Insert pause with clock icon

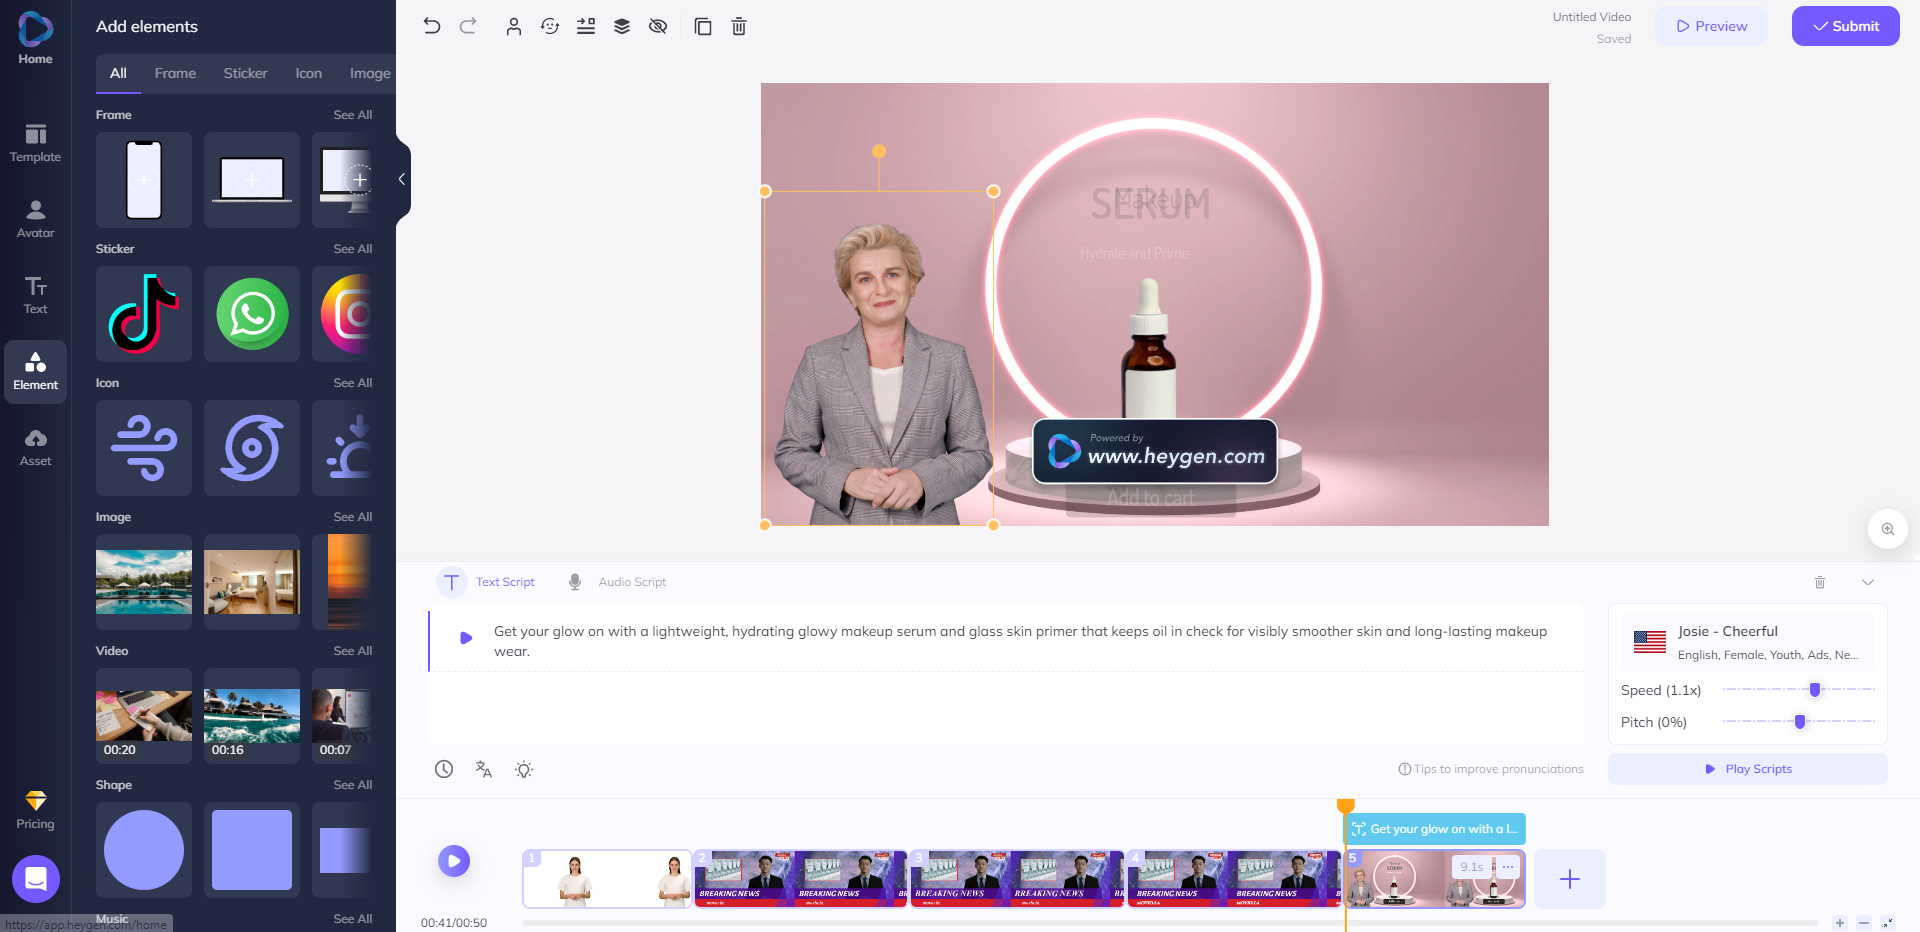pos(444,769)
